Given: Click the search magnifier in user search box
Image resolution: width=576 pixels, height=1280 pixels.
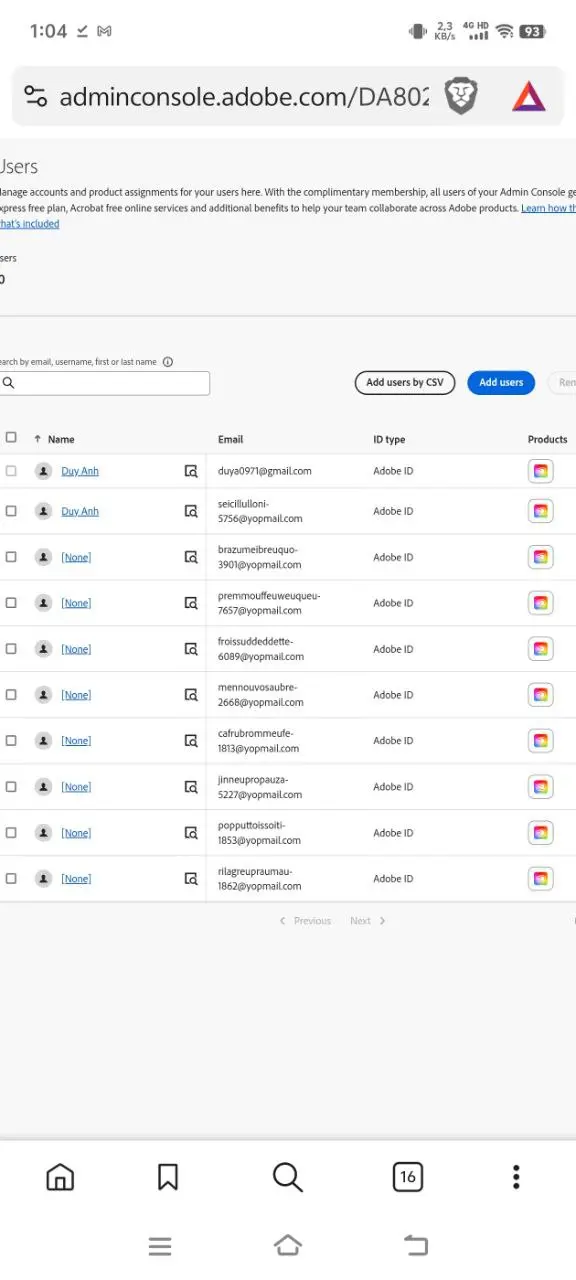Looking at the screenshot, I should point(8,383).
